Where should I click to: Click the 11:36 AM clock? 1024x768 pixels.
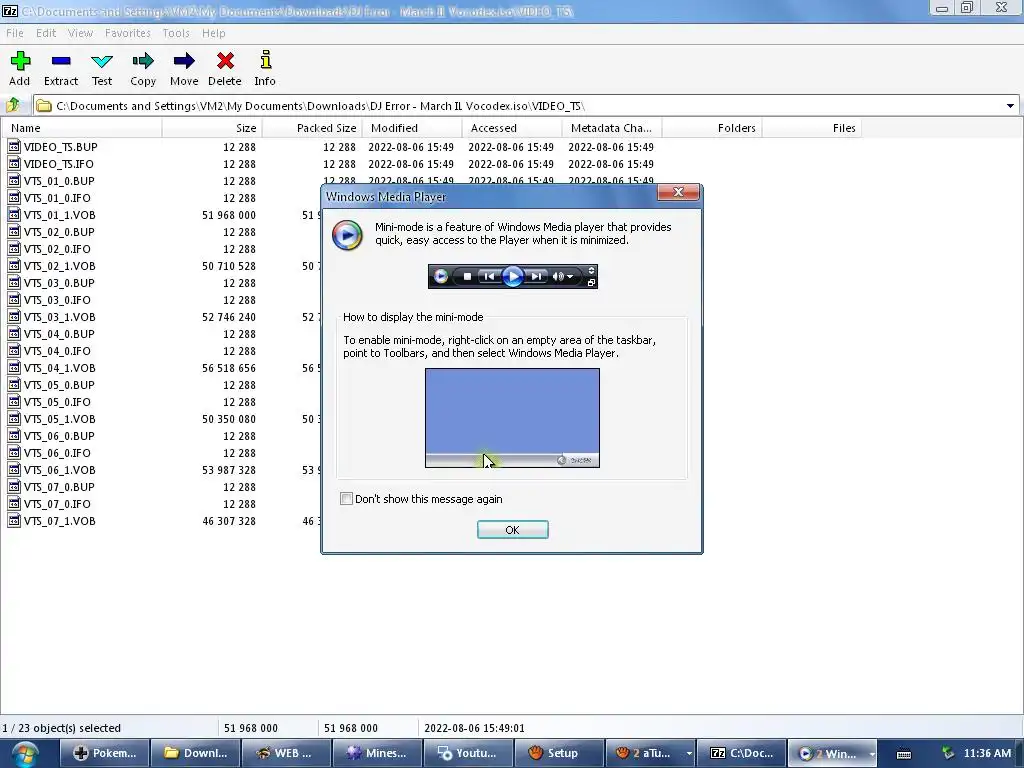(x=987, y=754)
